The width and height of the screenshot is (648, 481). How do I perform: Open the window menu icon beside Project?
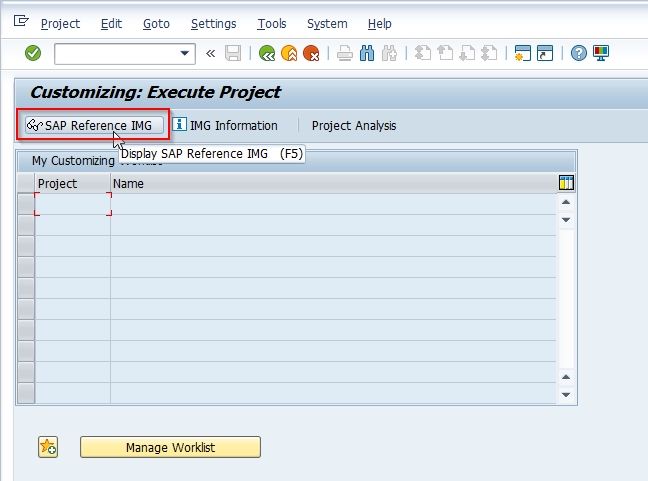point(21,21)
